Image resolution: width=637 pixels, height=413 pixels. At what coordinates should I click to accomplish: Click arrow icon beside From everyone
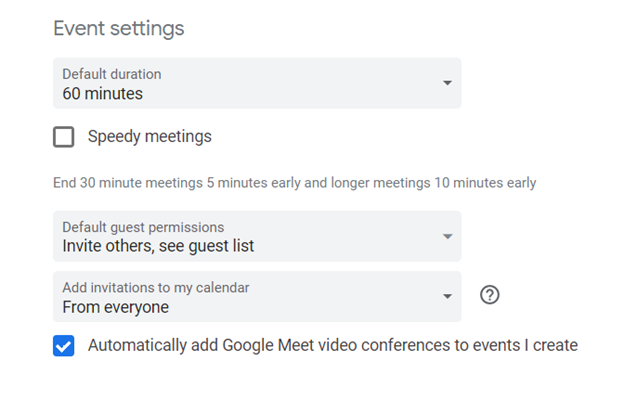pos(447,296)
